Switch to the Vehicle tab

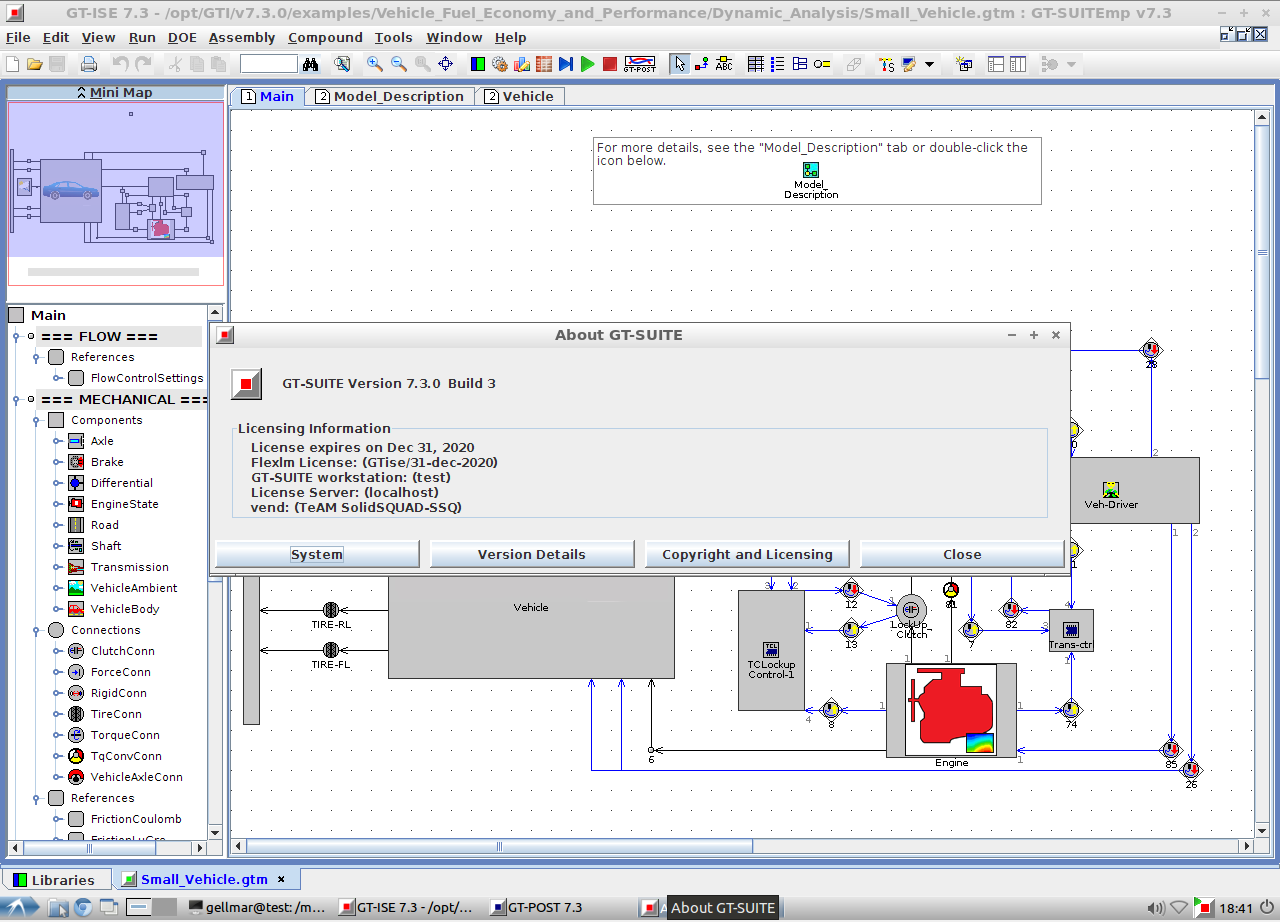519,96
